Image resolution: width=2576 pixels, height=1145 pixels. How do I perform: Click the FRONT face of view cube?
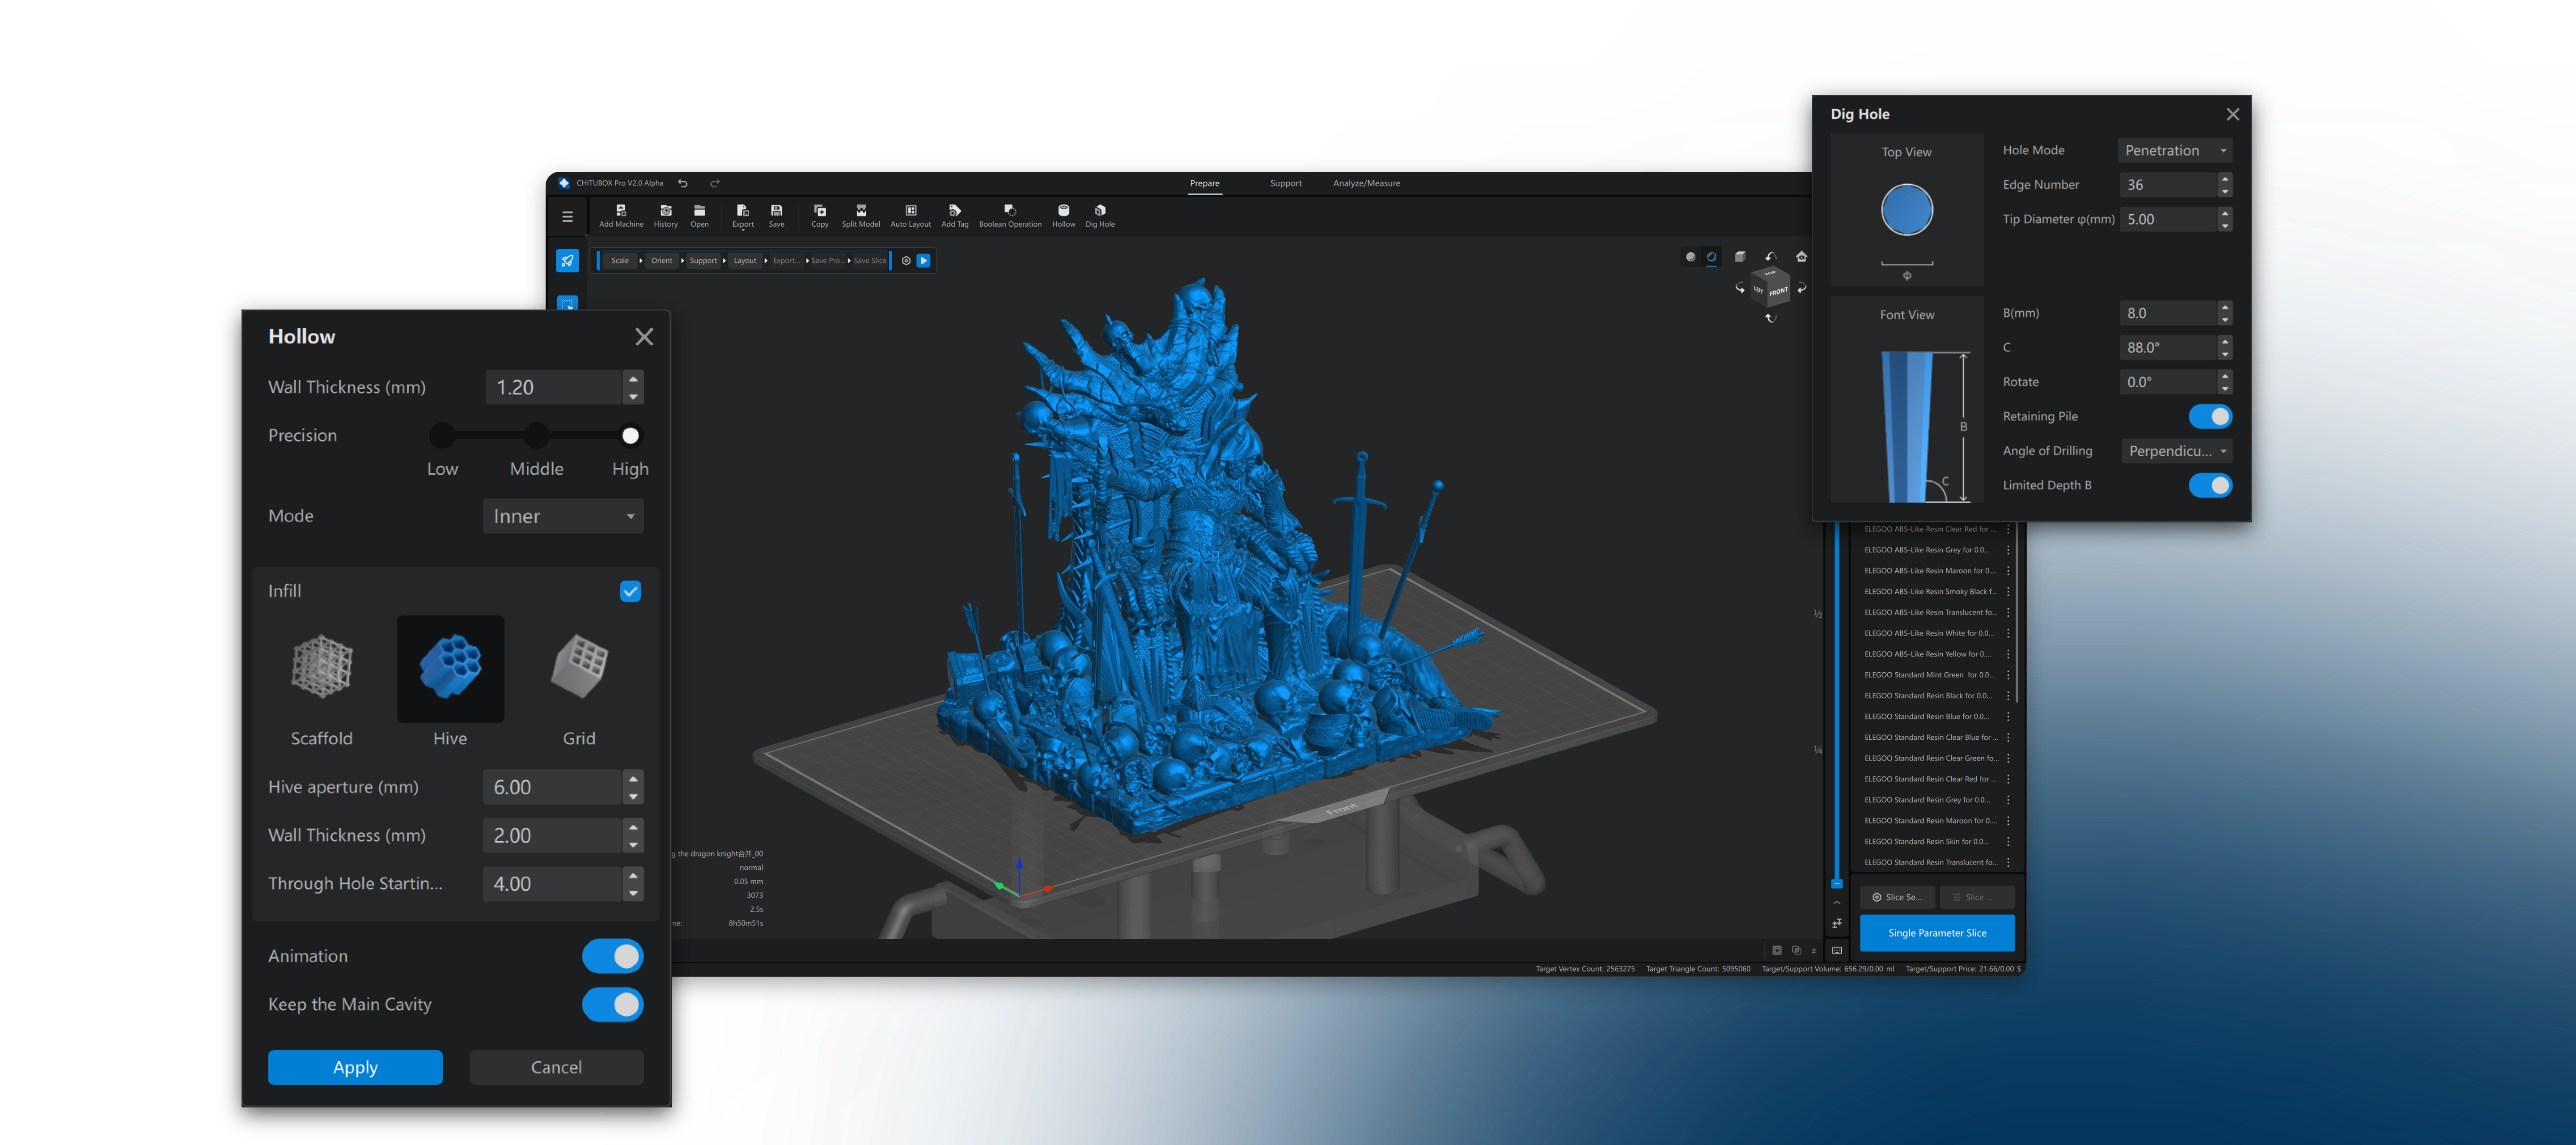click(x=1778, y=291)
